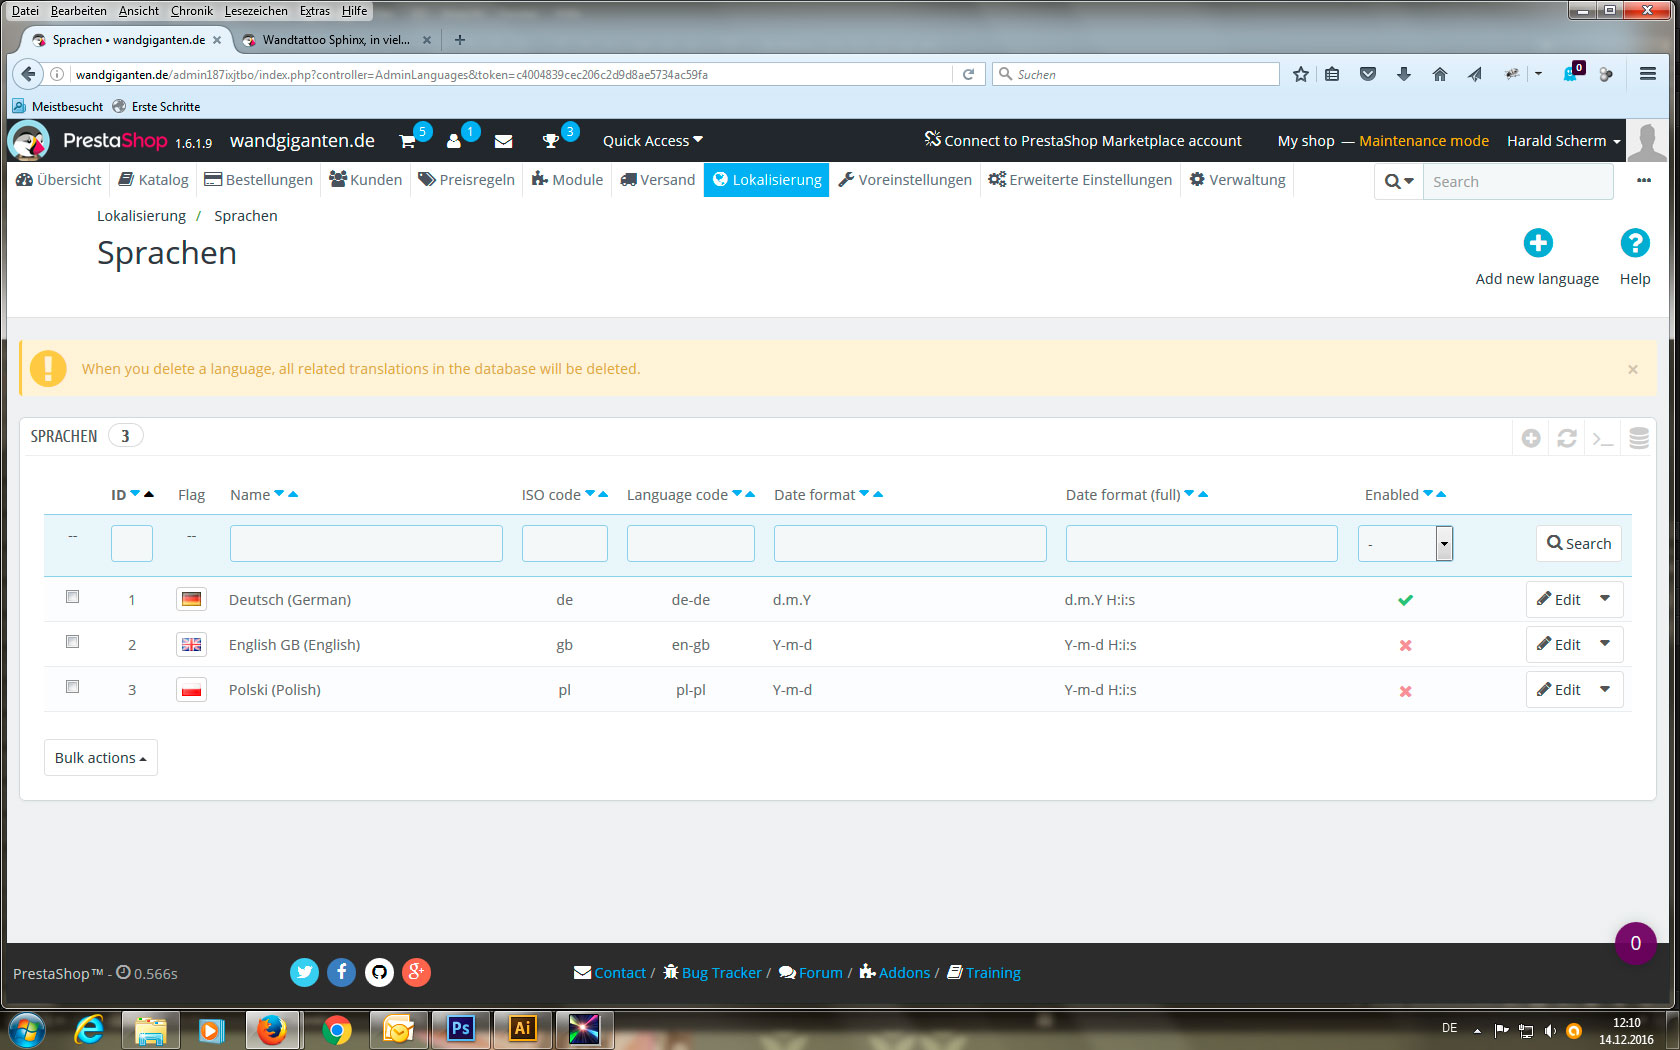Dismiss the yellow delete-language warning
The height and width of the screenshot is (1050, 1680).
pyautogui.click(x=1633, y=369)
